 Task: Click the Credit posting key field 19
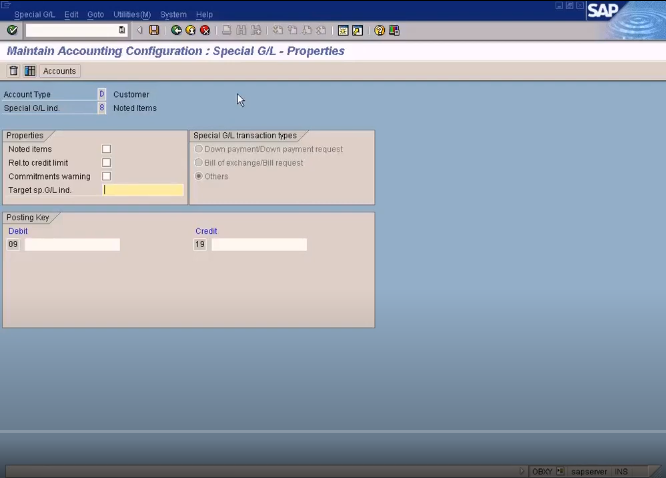(x=200, y=244)
